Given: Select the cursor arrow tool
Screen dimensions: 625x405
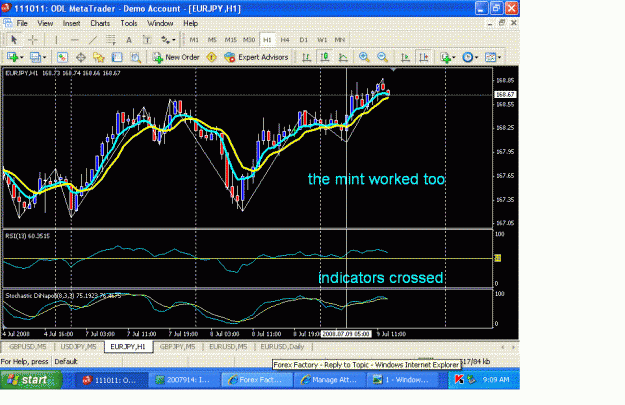Looking at the screenshot, I should coord(14,40).
